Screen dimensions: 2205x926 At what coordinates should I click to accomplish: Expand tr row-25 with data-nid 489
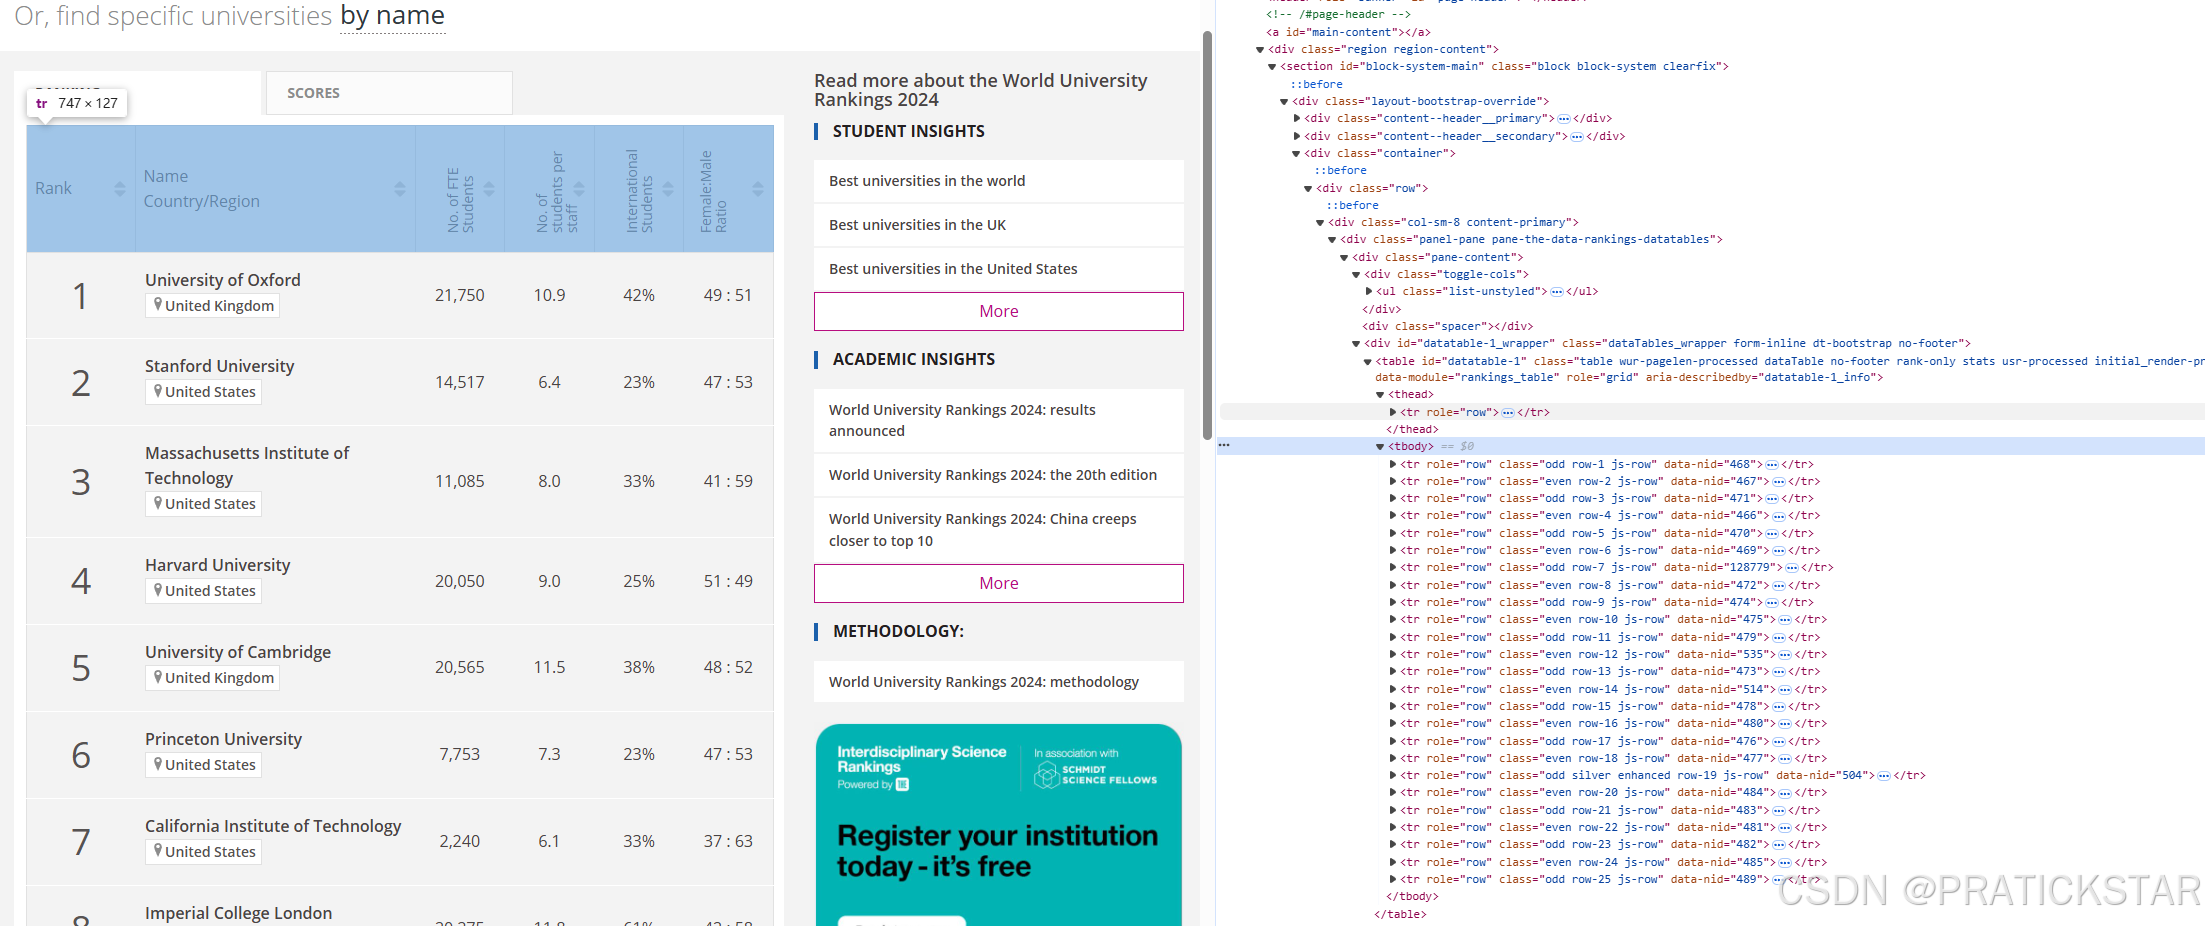[1393, 880]
